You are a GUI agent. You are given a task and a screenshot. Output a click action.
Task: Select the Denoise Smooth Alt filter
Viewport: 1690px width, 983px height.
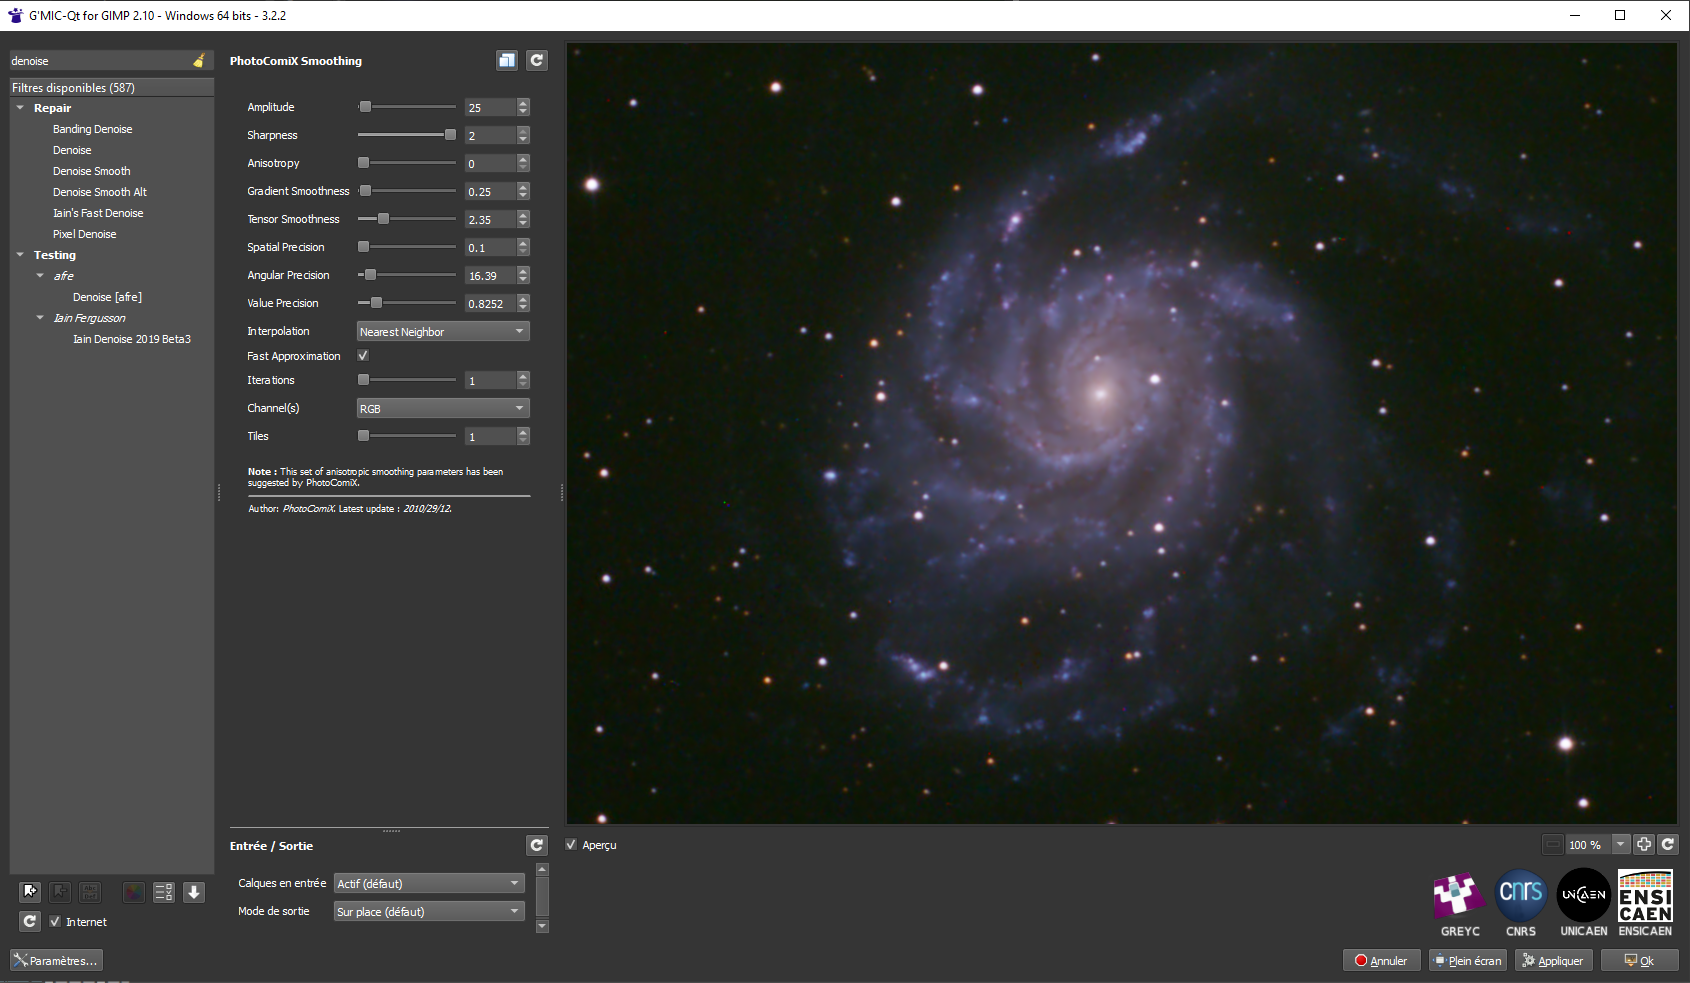click(x=99, y=192)
